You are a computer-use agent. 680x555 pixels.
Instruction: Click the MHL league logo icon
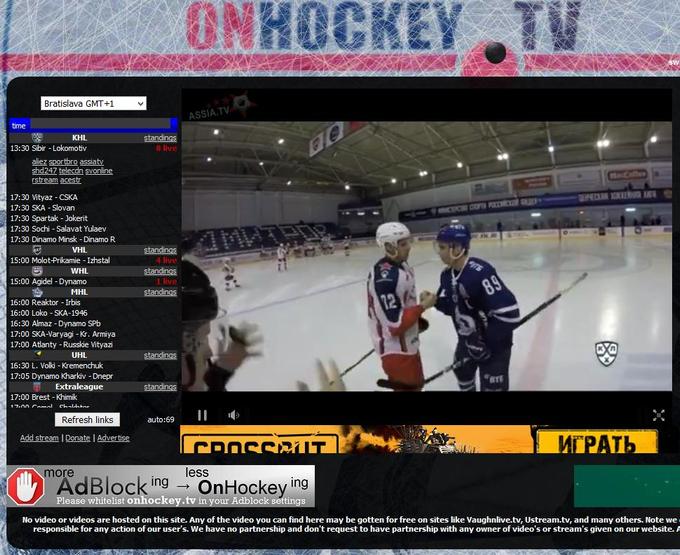tap(37, 292)
